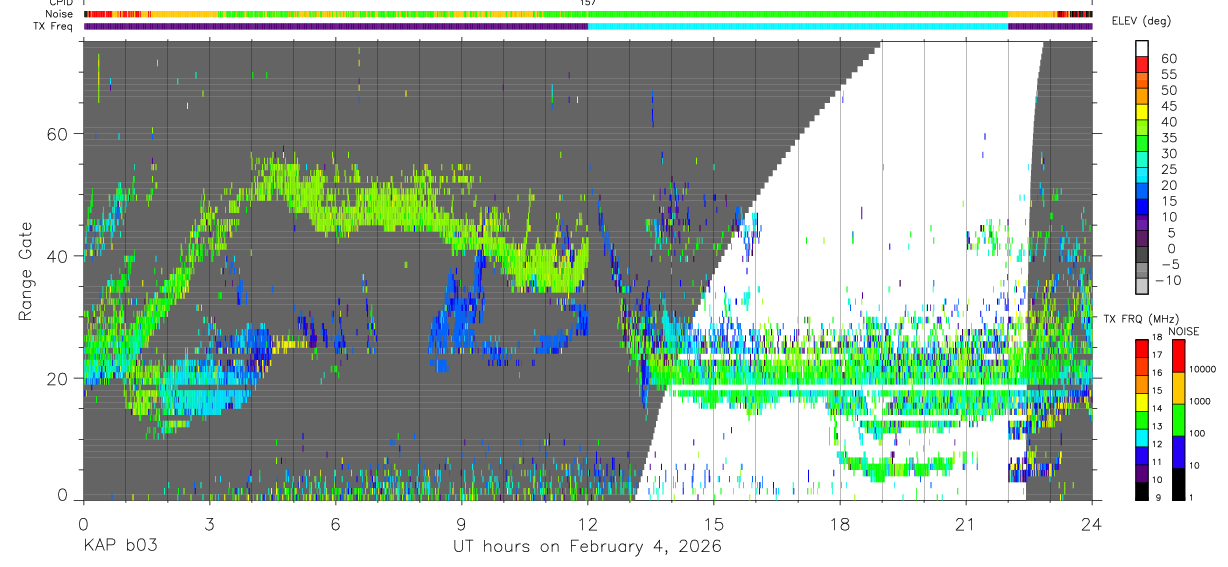The height and width of the screenshot is (567, 1228).
Task: Click the "55" label in ELEV legend
Action: pyautogui.click(x=1169, y=74)
